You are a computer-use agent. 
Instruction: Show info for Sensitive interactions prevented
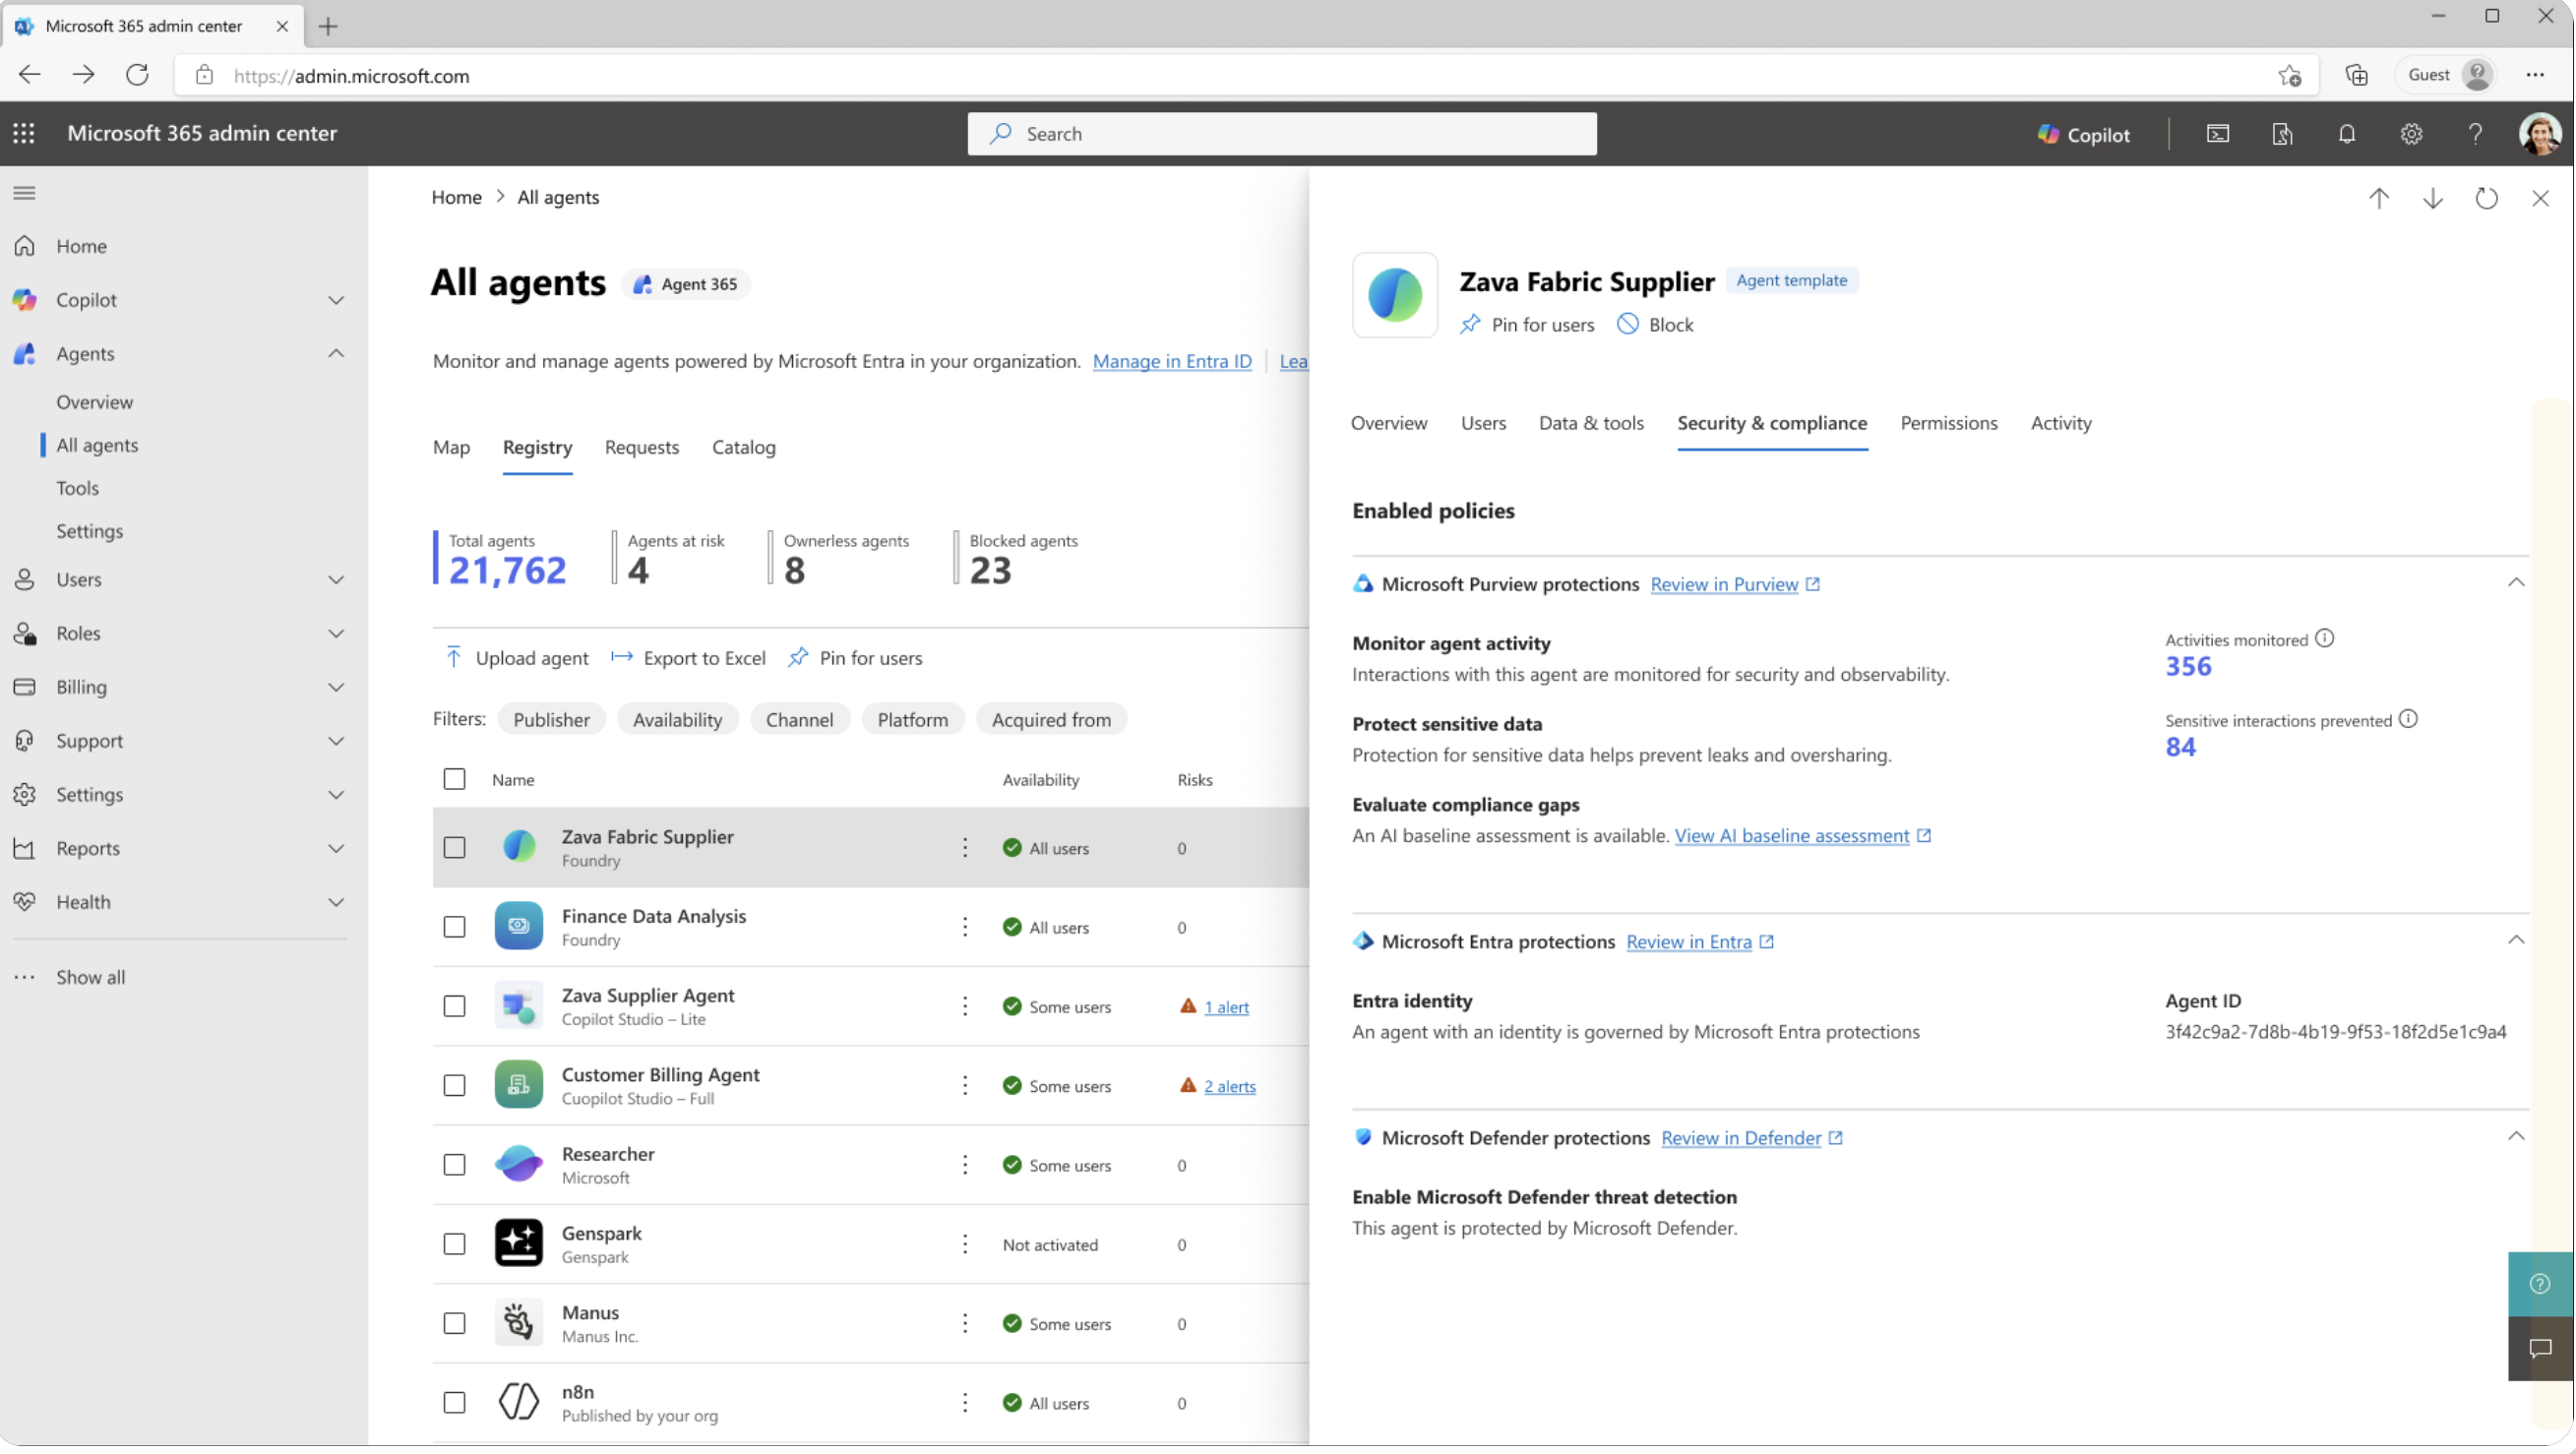(x=2409, y=720)
